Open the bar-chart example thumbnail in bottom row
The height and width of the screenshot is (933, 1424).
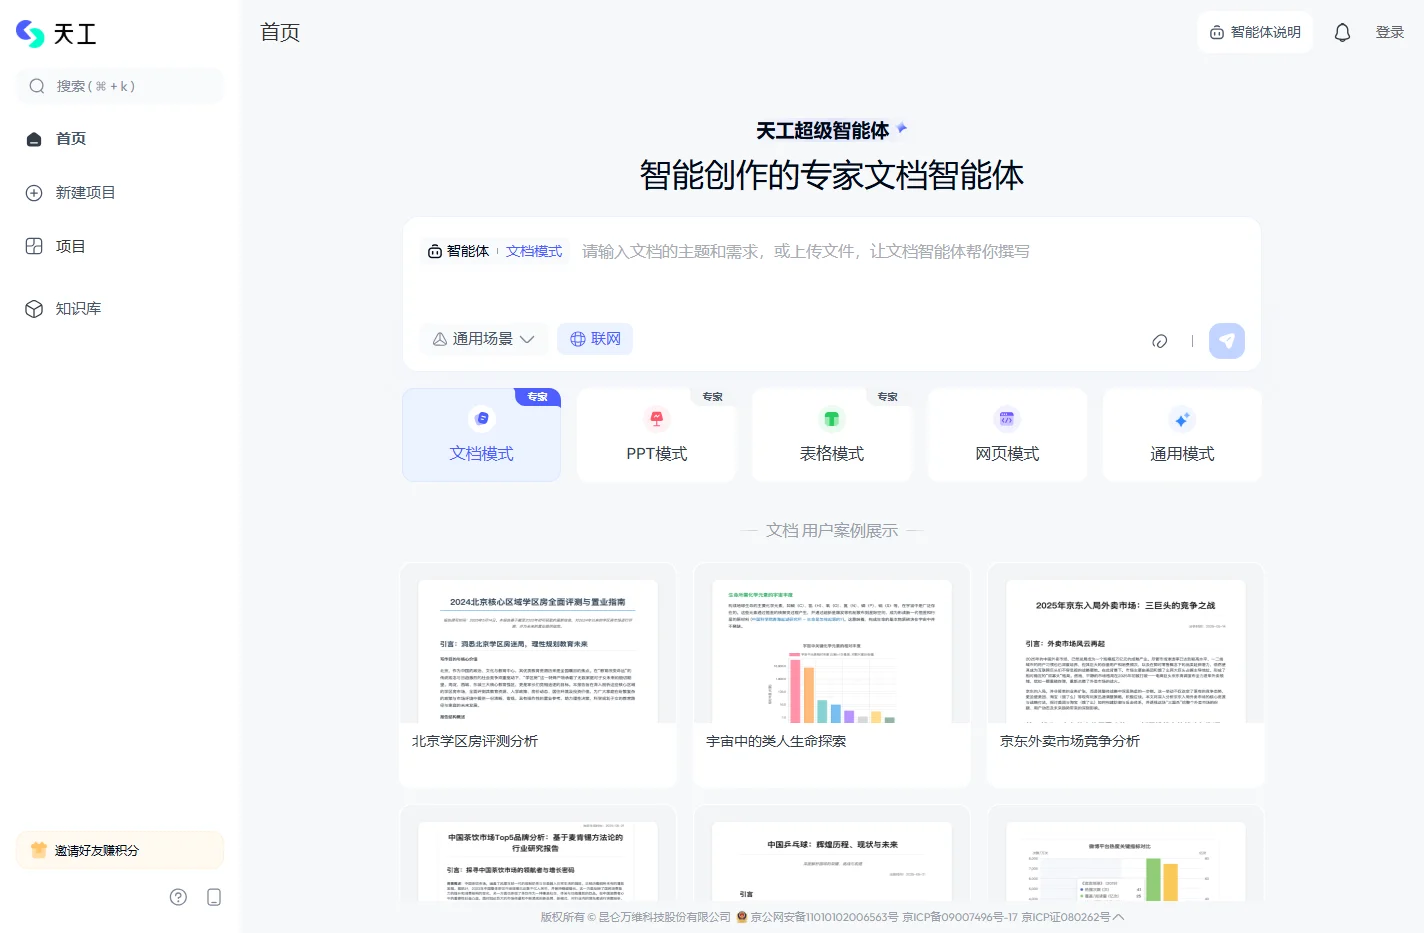click(x=1126, y=860)
